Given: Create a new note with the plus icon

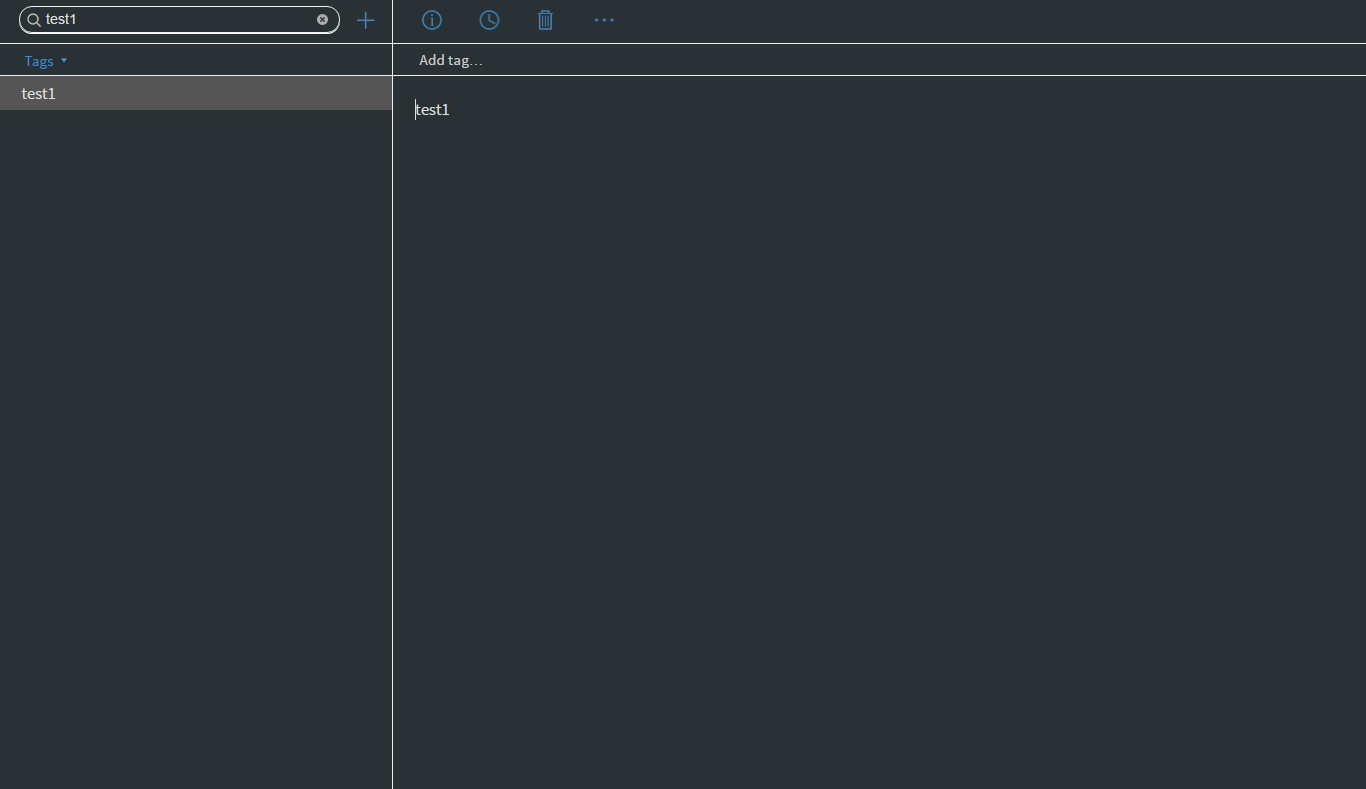Looking at the screenshot, I should 365,20.
